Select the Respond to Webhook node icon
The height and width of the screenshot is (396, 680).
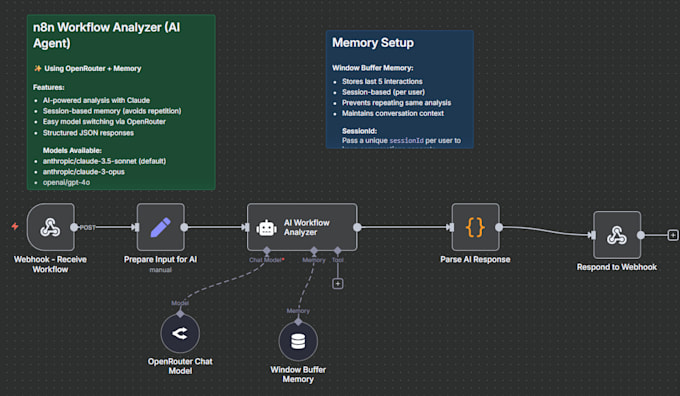pos(617,235)
